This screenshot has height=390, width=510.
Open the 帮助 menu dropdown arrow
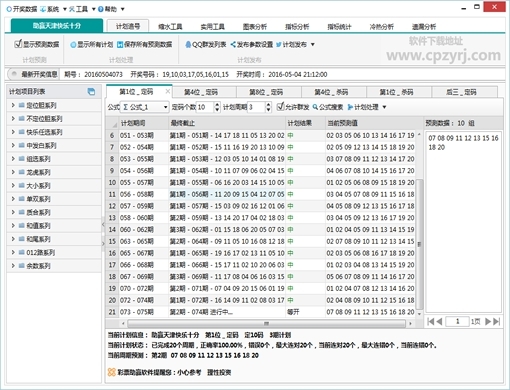click(122, 9)
